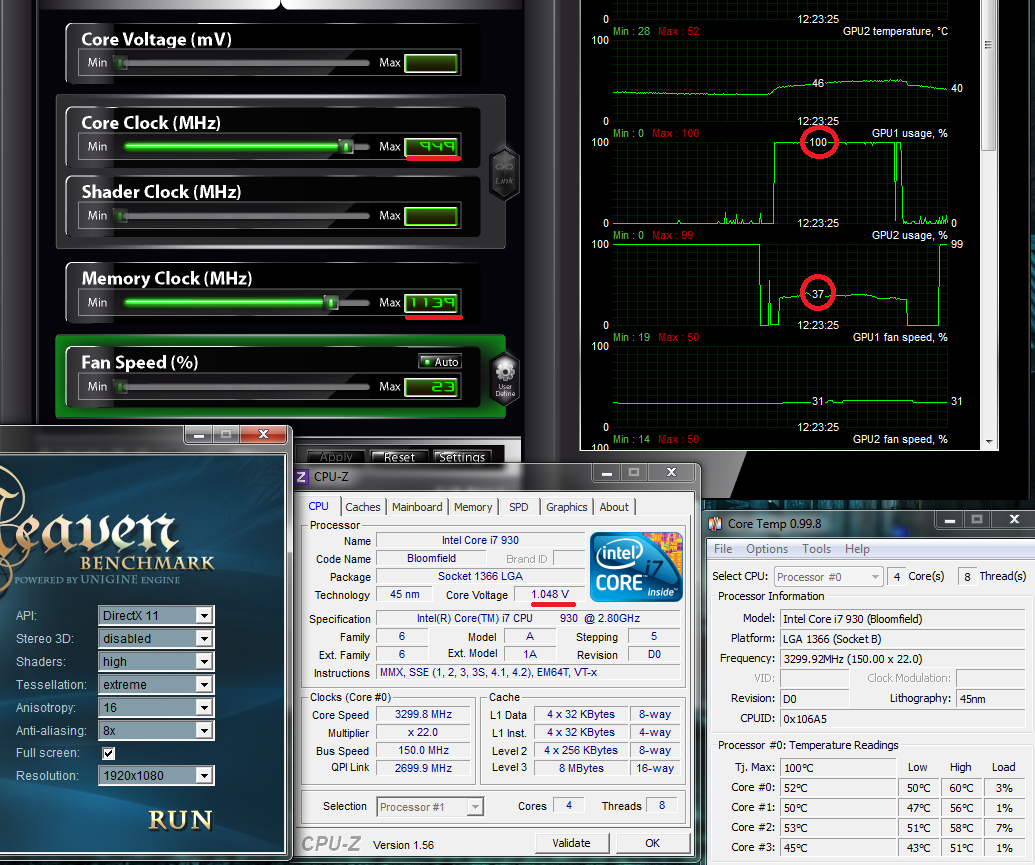Click the Fan Speed slider handle

tap(121, 386)
